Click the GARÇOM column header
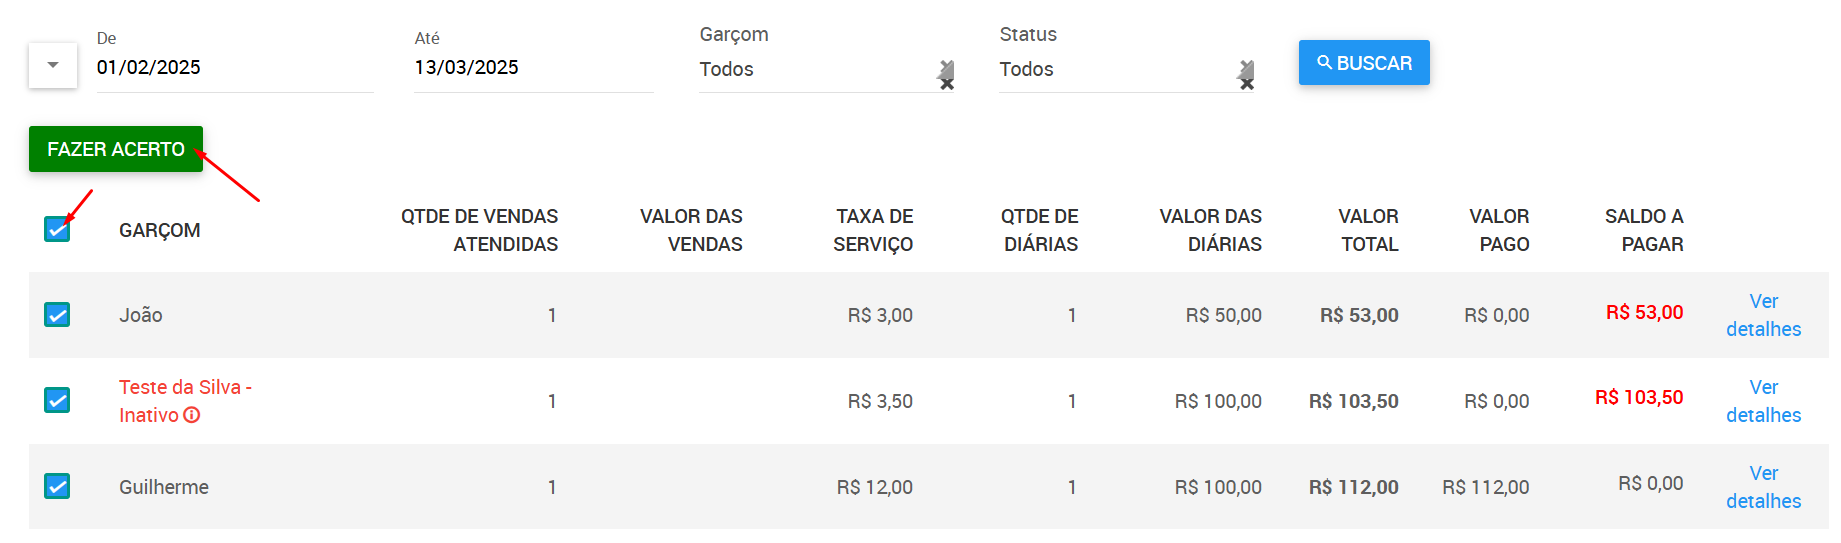 (x=160, y=230)
